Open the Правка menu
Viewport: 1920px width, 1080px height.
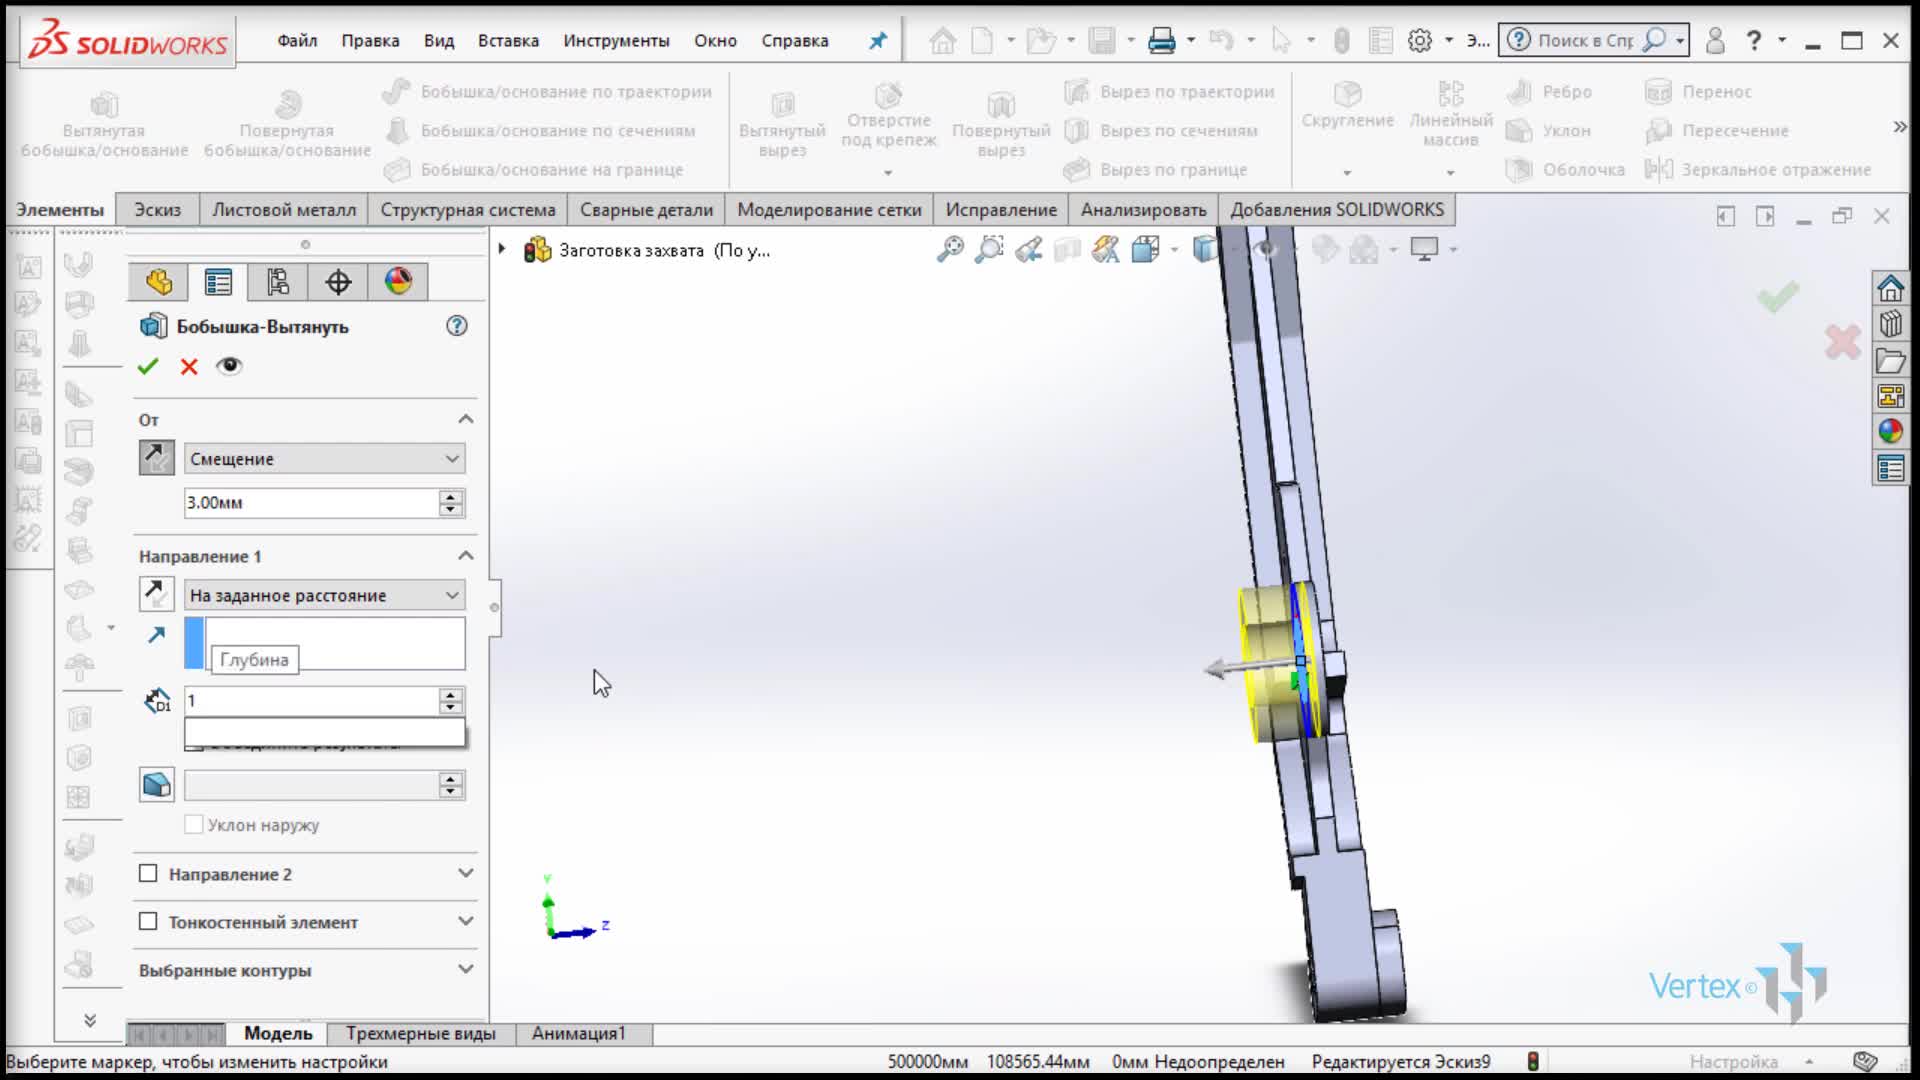(370, 40)
